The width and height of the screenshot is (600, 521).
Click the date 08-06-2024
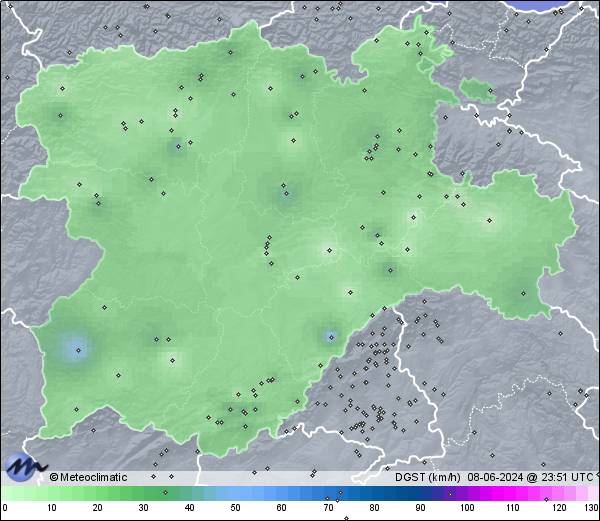tap(495, 477)
